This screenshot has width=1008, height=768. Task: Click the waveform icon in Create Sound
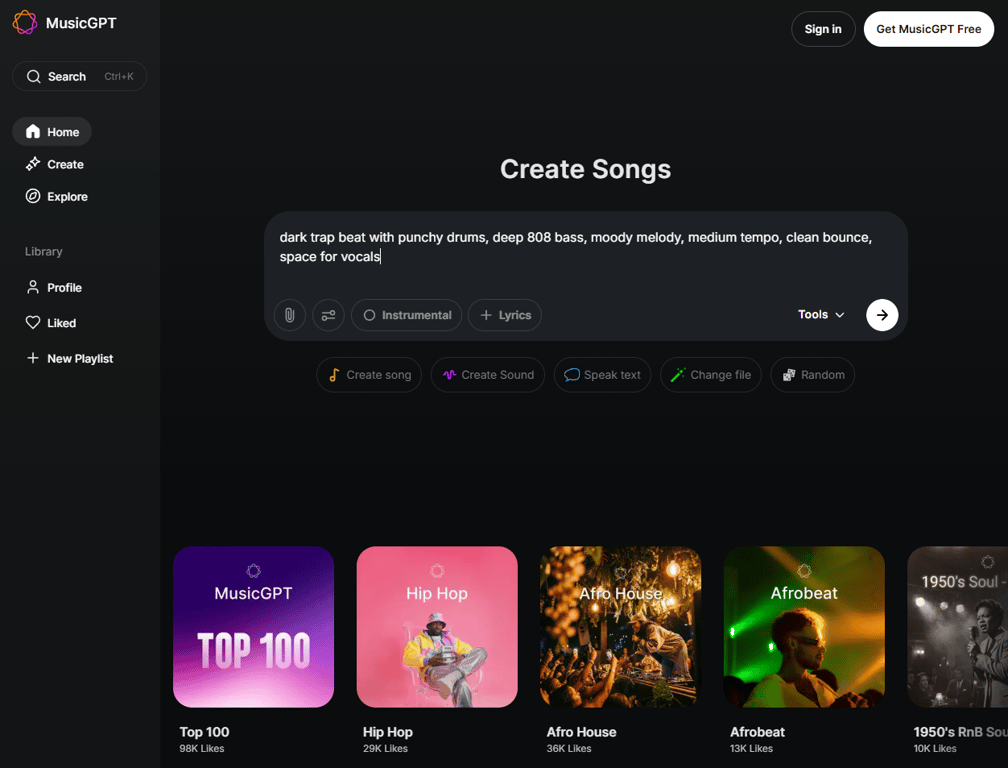[449, 375]
